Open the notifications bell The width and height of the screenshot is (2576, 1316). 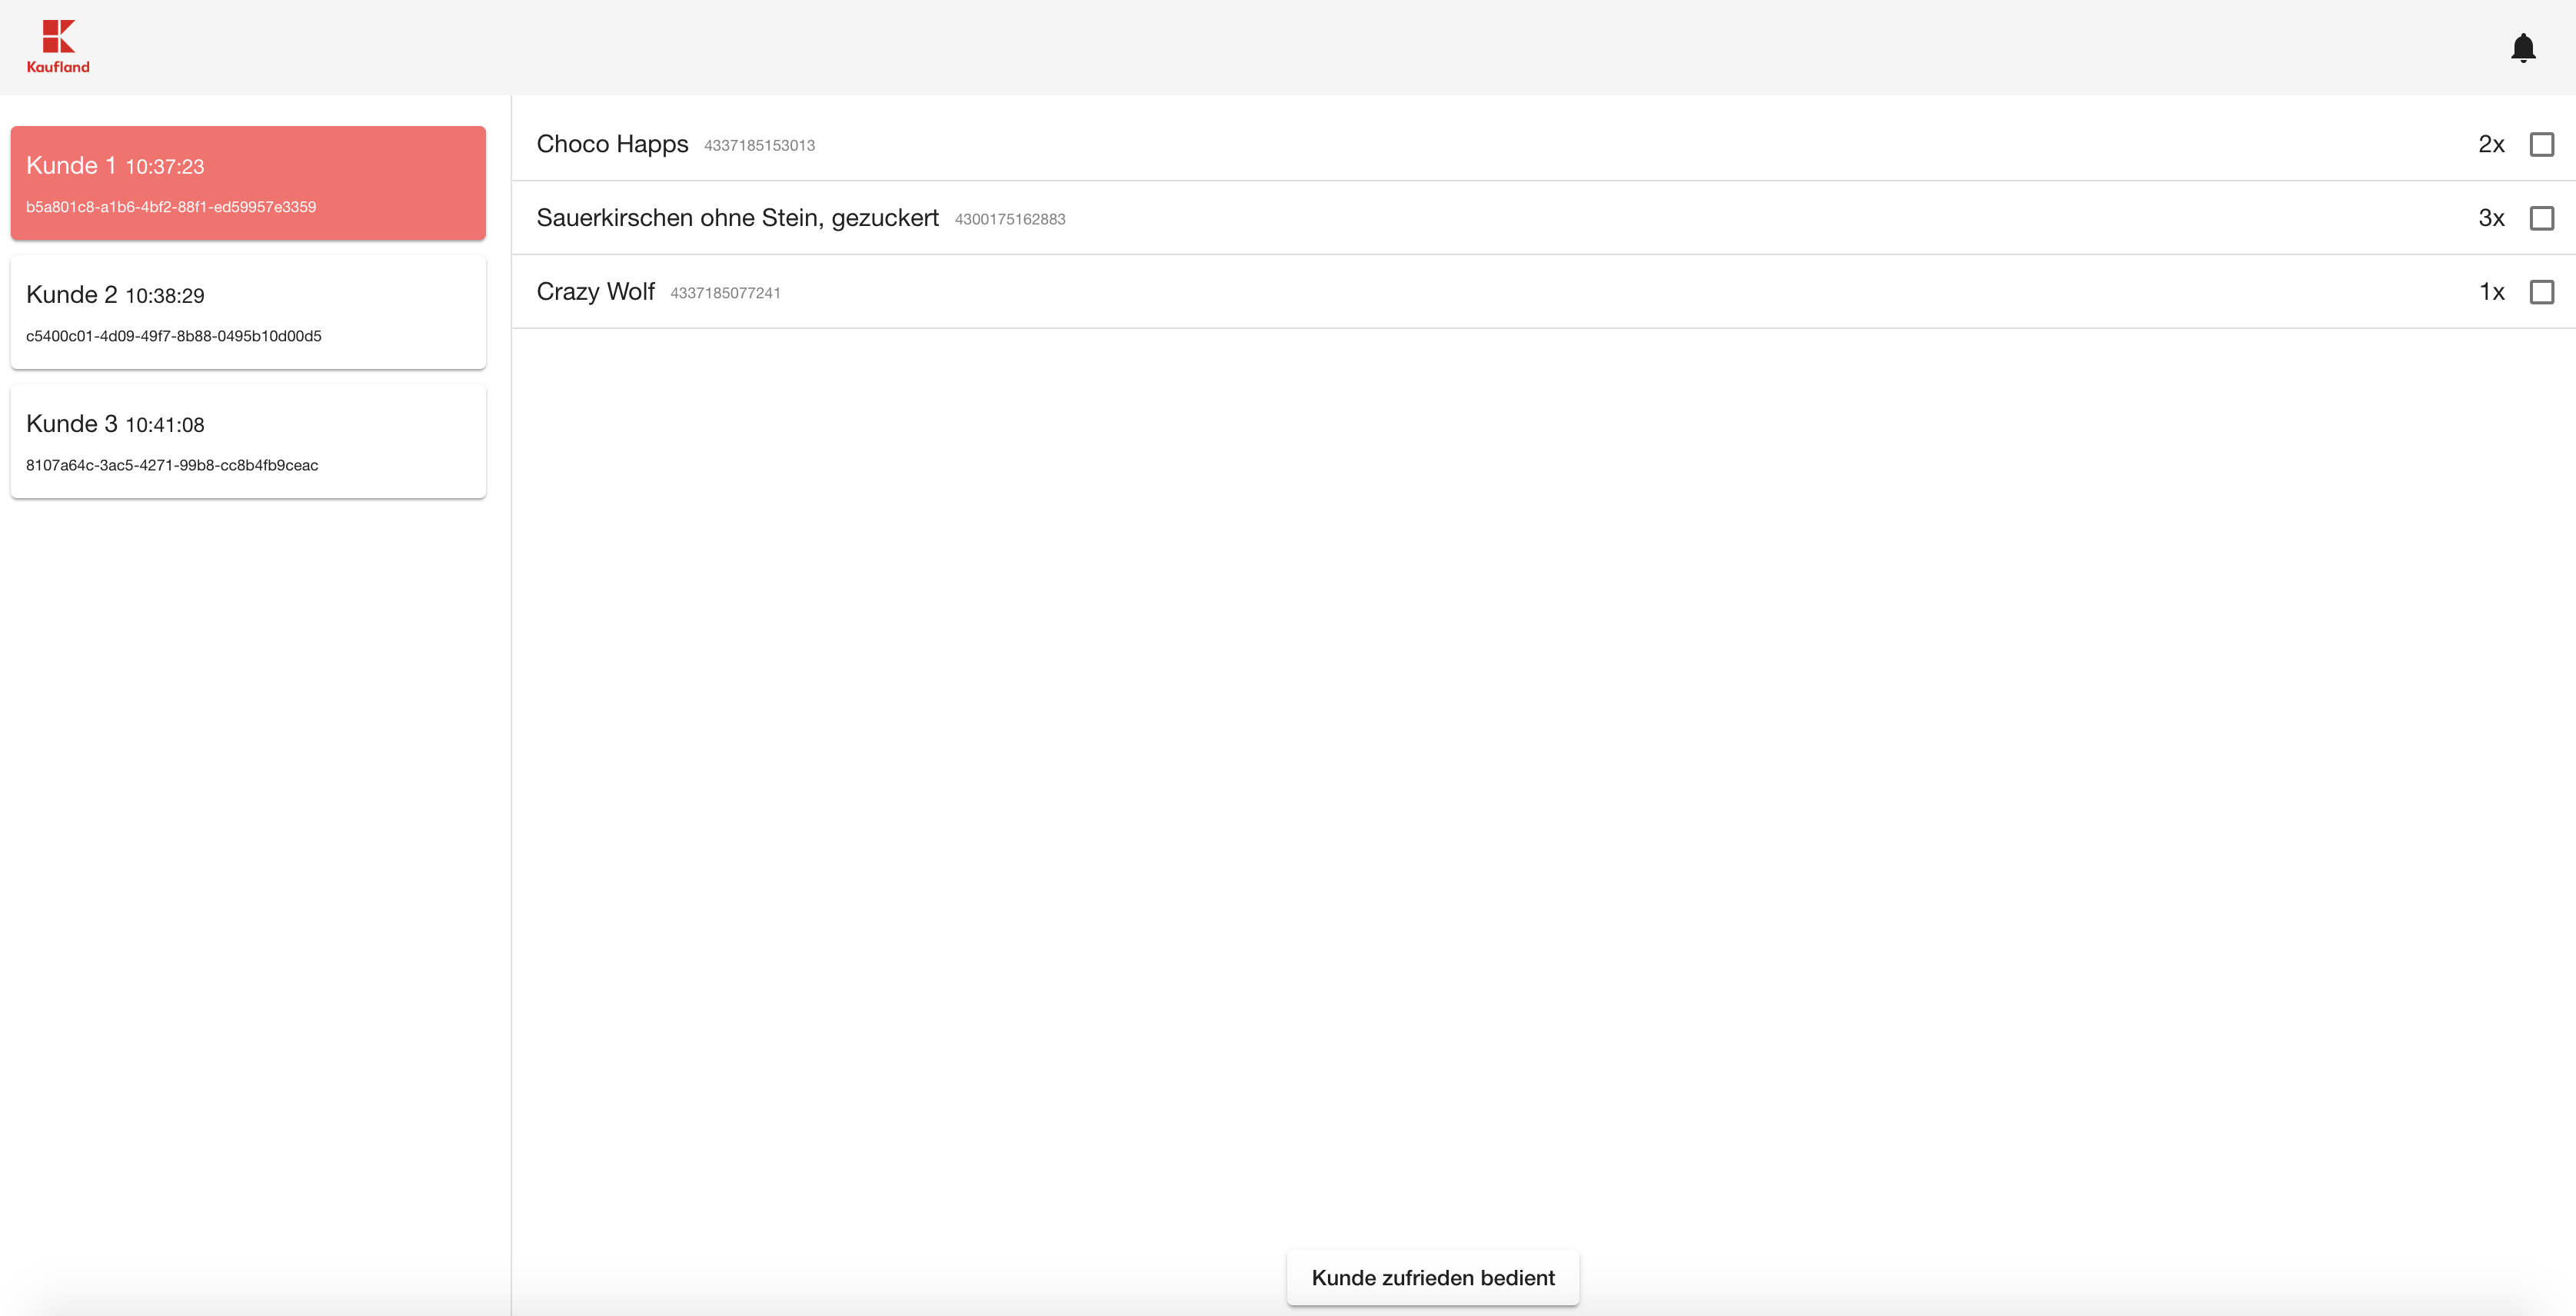(x=2522, y=48)
